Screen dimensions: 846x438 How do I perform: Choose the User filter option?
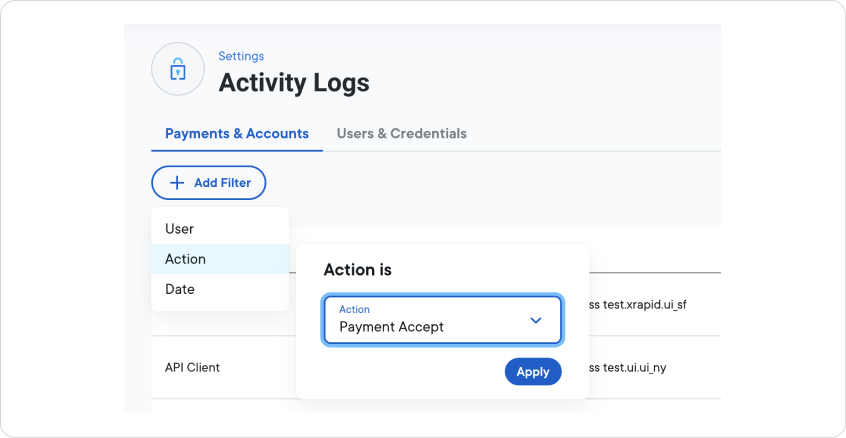[x=180, y=229]
